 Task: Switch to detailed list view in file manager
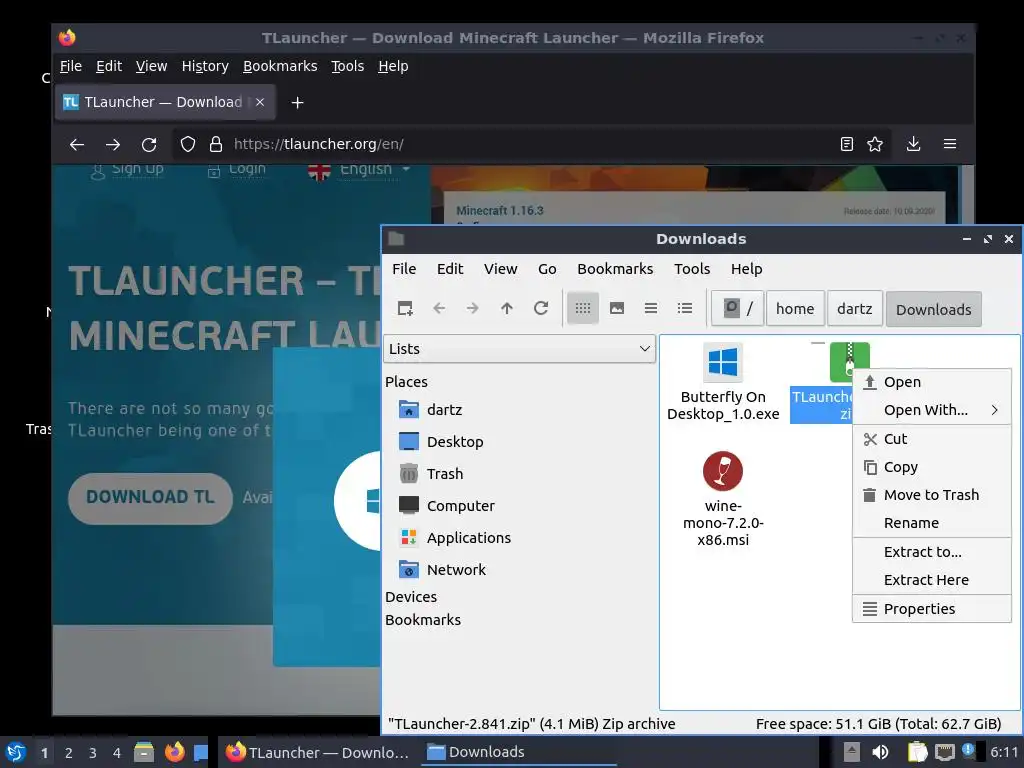pyautogui.click(x=685, y=308)
